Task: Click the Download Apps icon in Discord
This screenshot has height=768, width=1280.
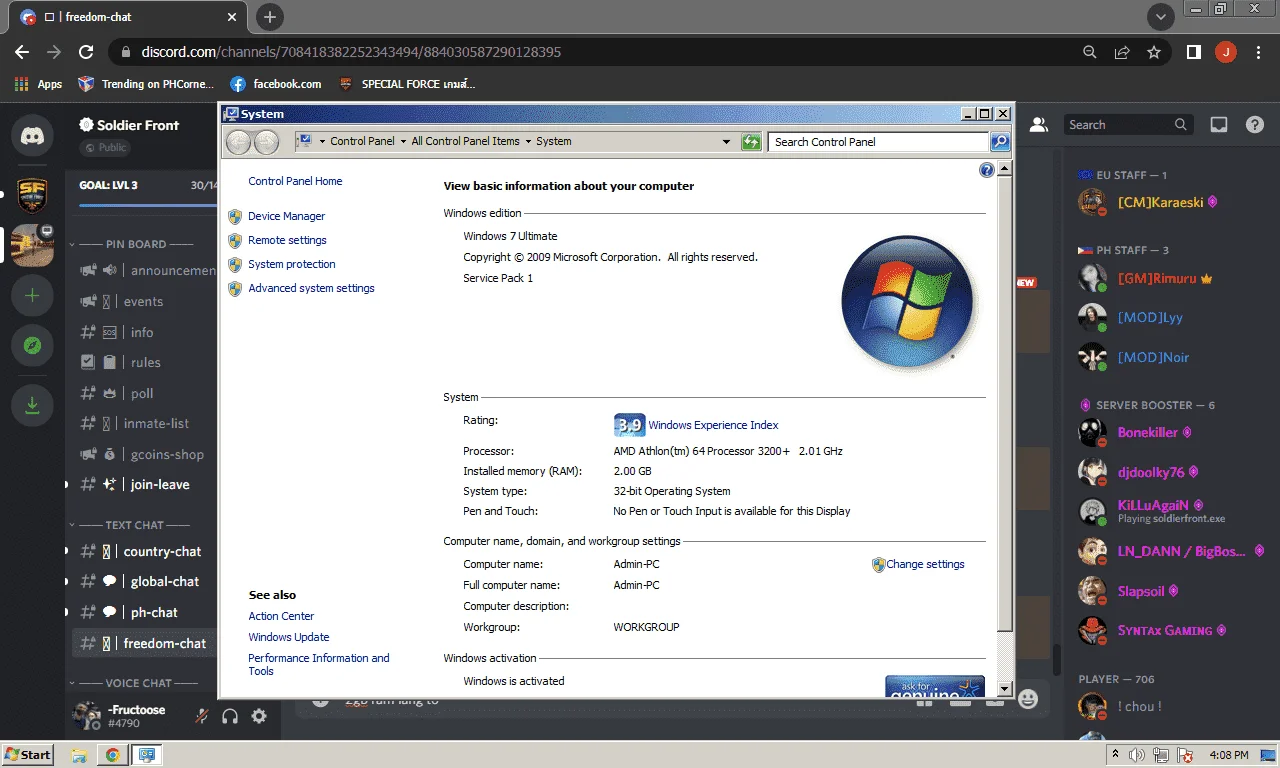Action: (32, 404)
